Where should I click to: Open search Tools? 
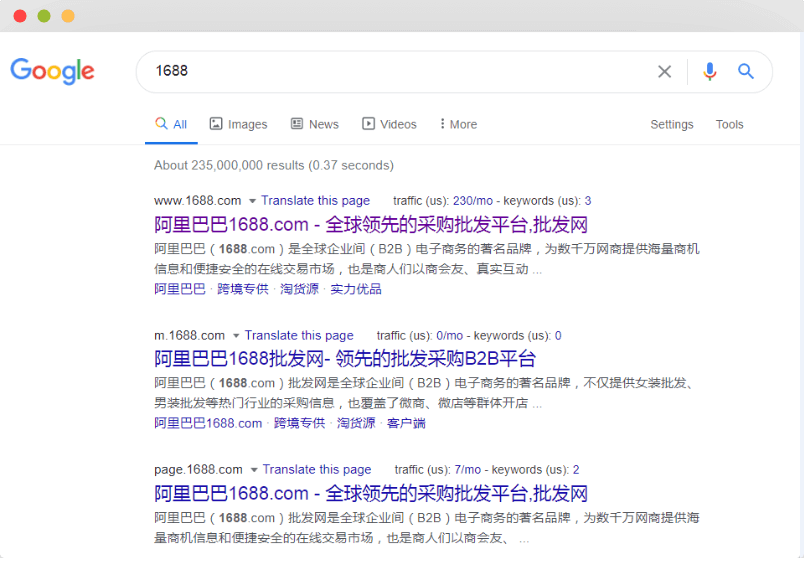pyautogui.click(x=729, y=124)
